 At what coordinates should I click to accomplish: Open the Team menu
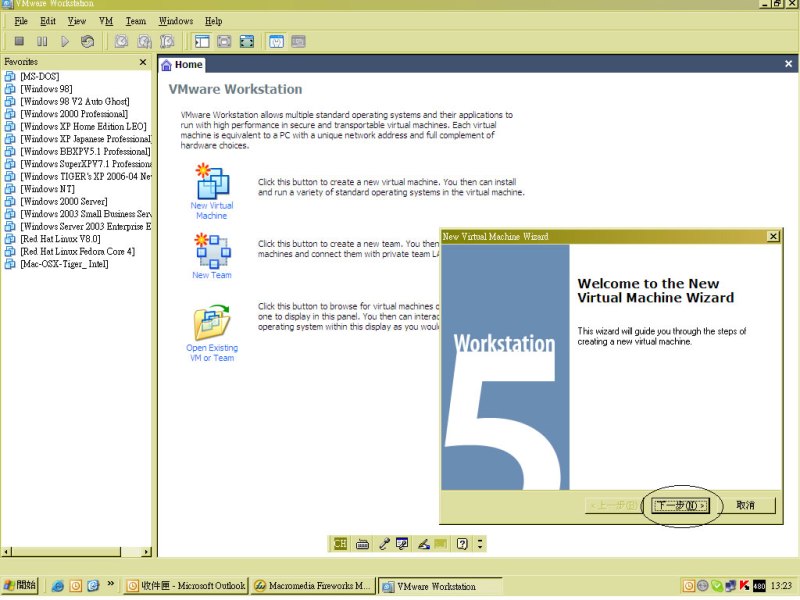pos(136,21)
